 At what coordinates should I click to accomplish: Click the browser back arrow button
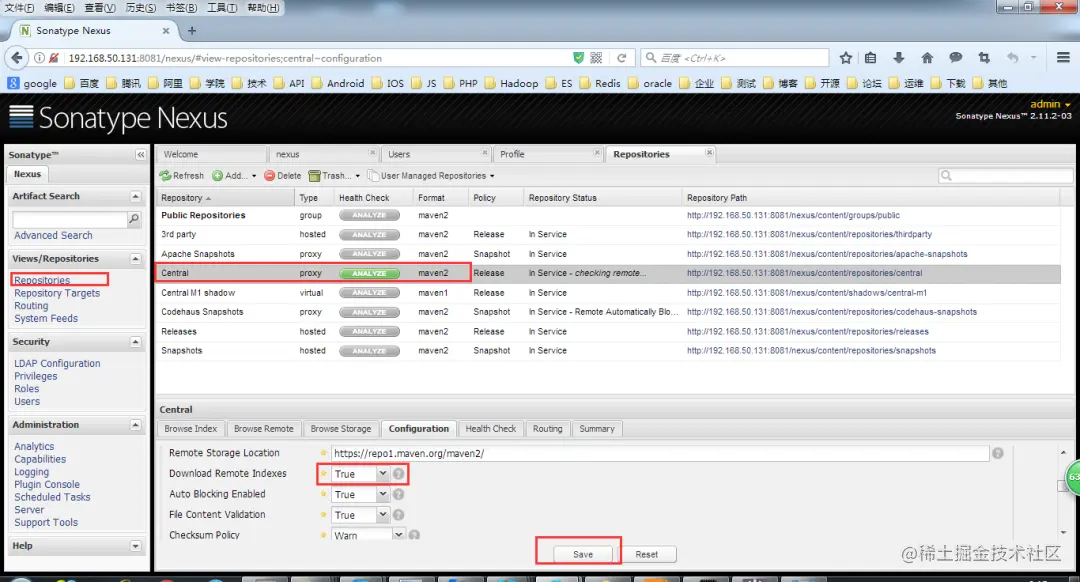[17, 58]
